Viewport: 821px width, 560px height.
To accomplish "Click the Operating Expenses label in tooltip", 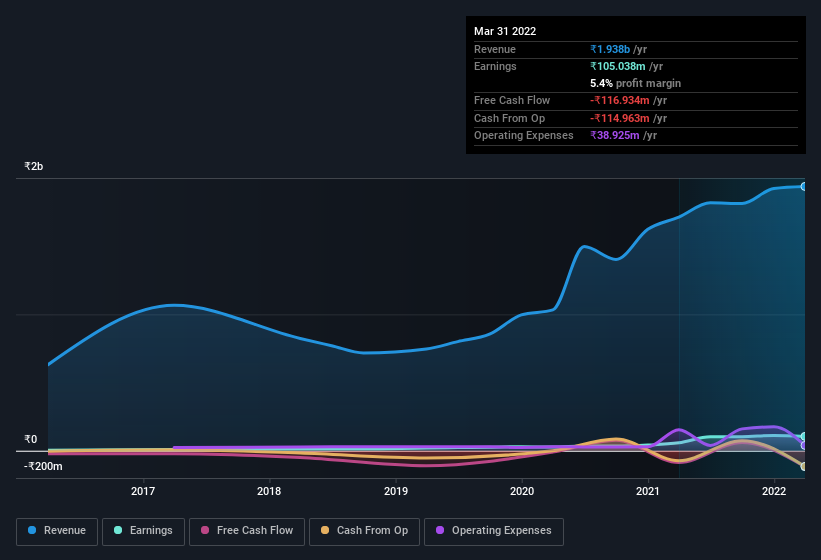I will (524, 136).
